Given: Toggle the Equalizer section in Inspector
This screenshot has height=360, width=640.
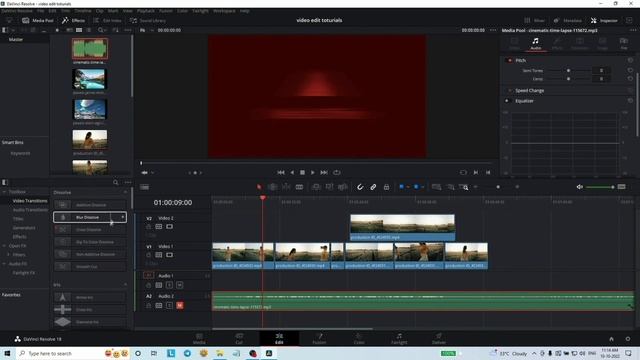Looking at the screenshot, I should click(507, 101).
